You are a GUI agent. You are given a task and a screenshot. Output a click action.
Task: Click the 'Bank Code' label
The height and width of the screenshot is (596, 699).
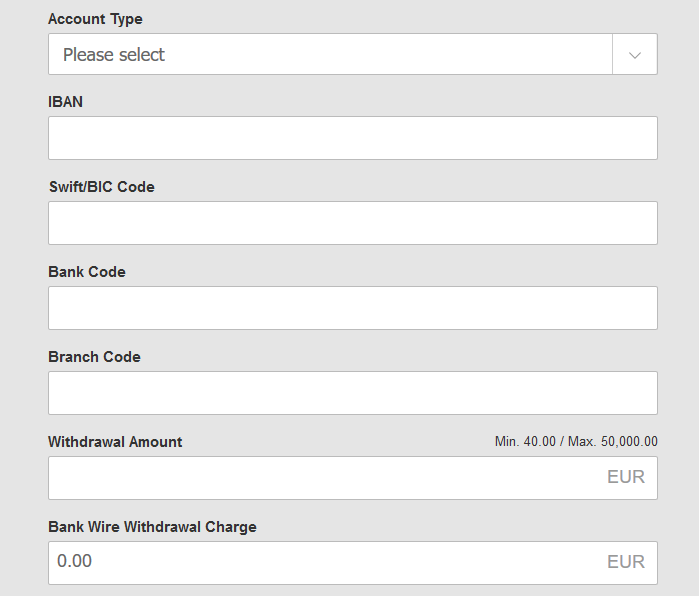(87, 272)
